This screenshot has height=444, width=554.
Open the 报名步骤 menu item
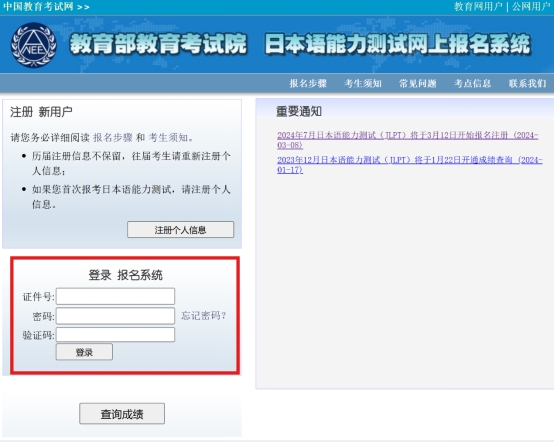(308, 83)
